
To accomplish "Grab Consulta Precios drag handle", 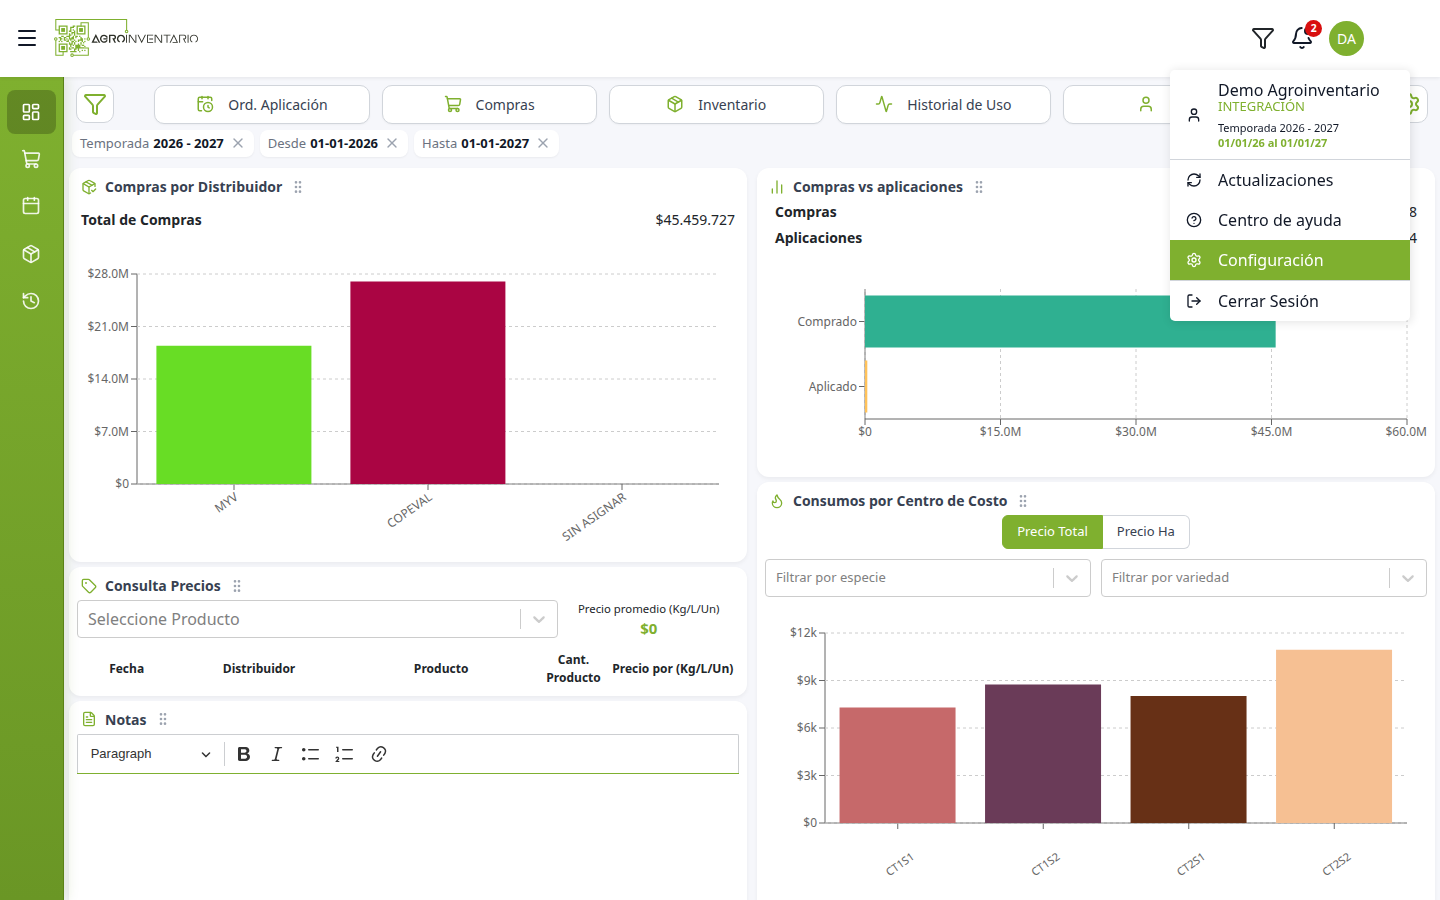I will [237, 586].
